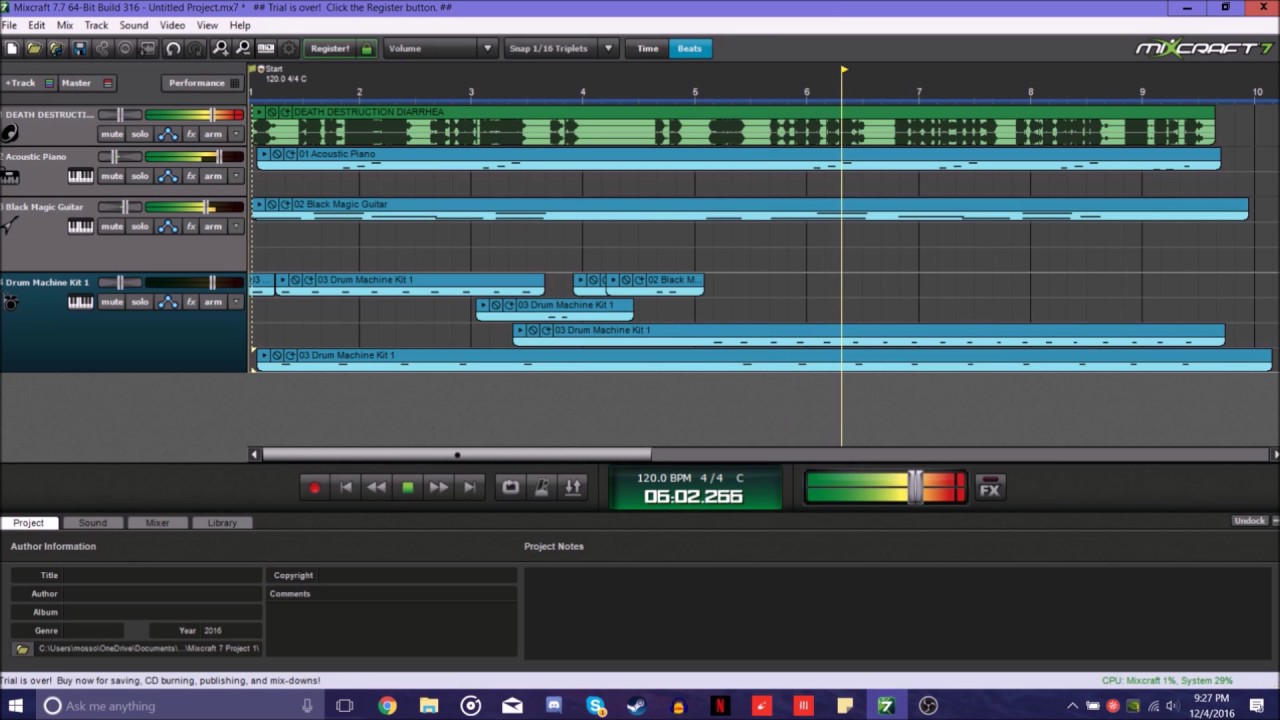1280x720 pixels.
Task: Click the share/publish icon in the toolbar
Action: tap(102, 48)
